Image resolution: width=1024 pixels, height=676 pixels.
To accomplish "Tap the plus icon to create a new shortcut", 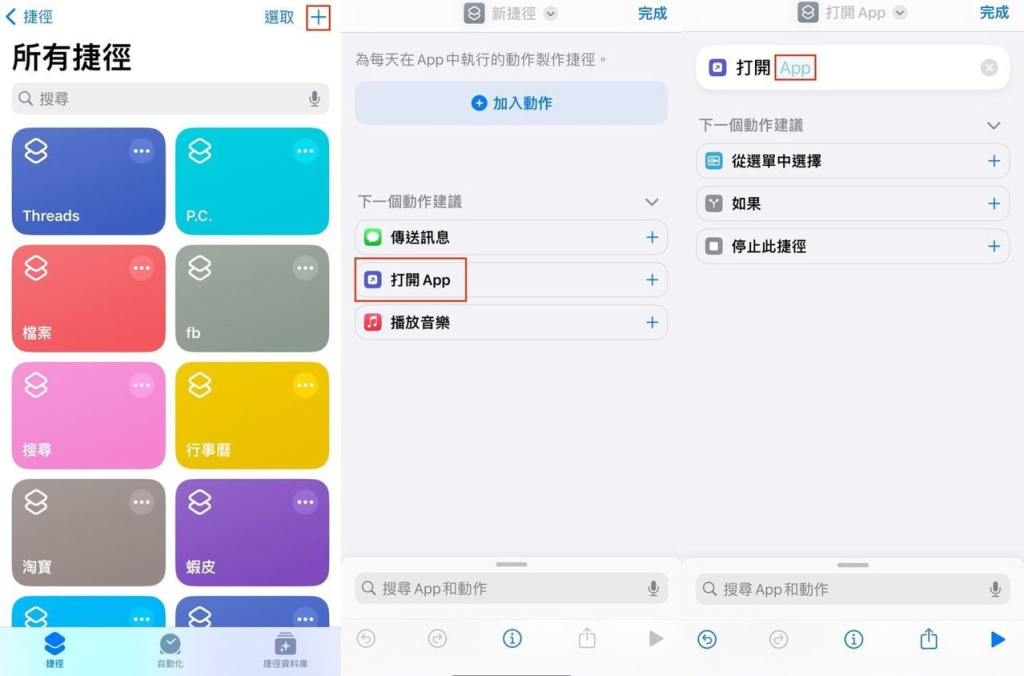I will click(318, 17).
